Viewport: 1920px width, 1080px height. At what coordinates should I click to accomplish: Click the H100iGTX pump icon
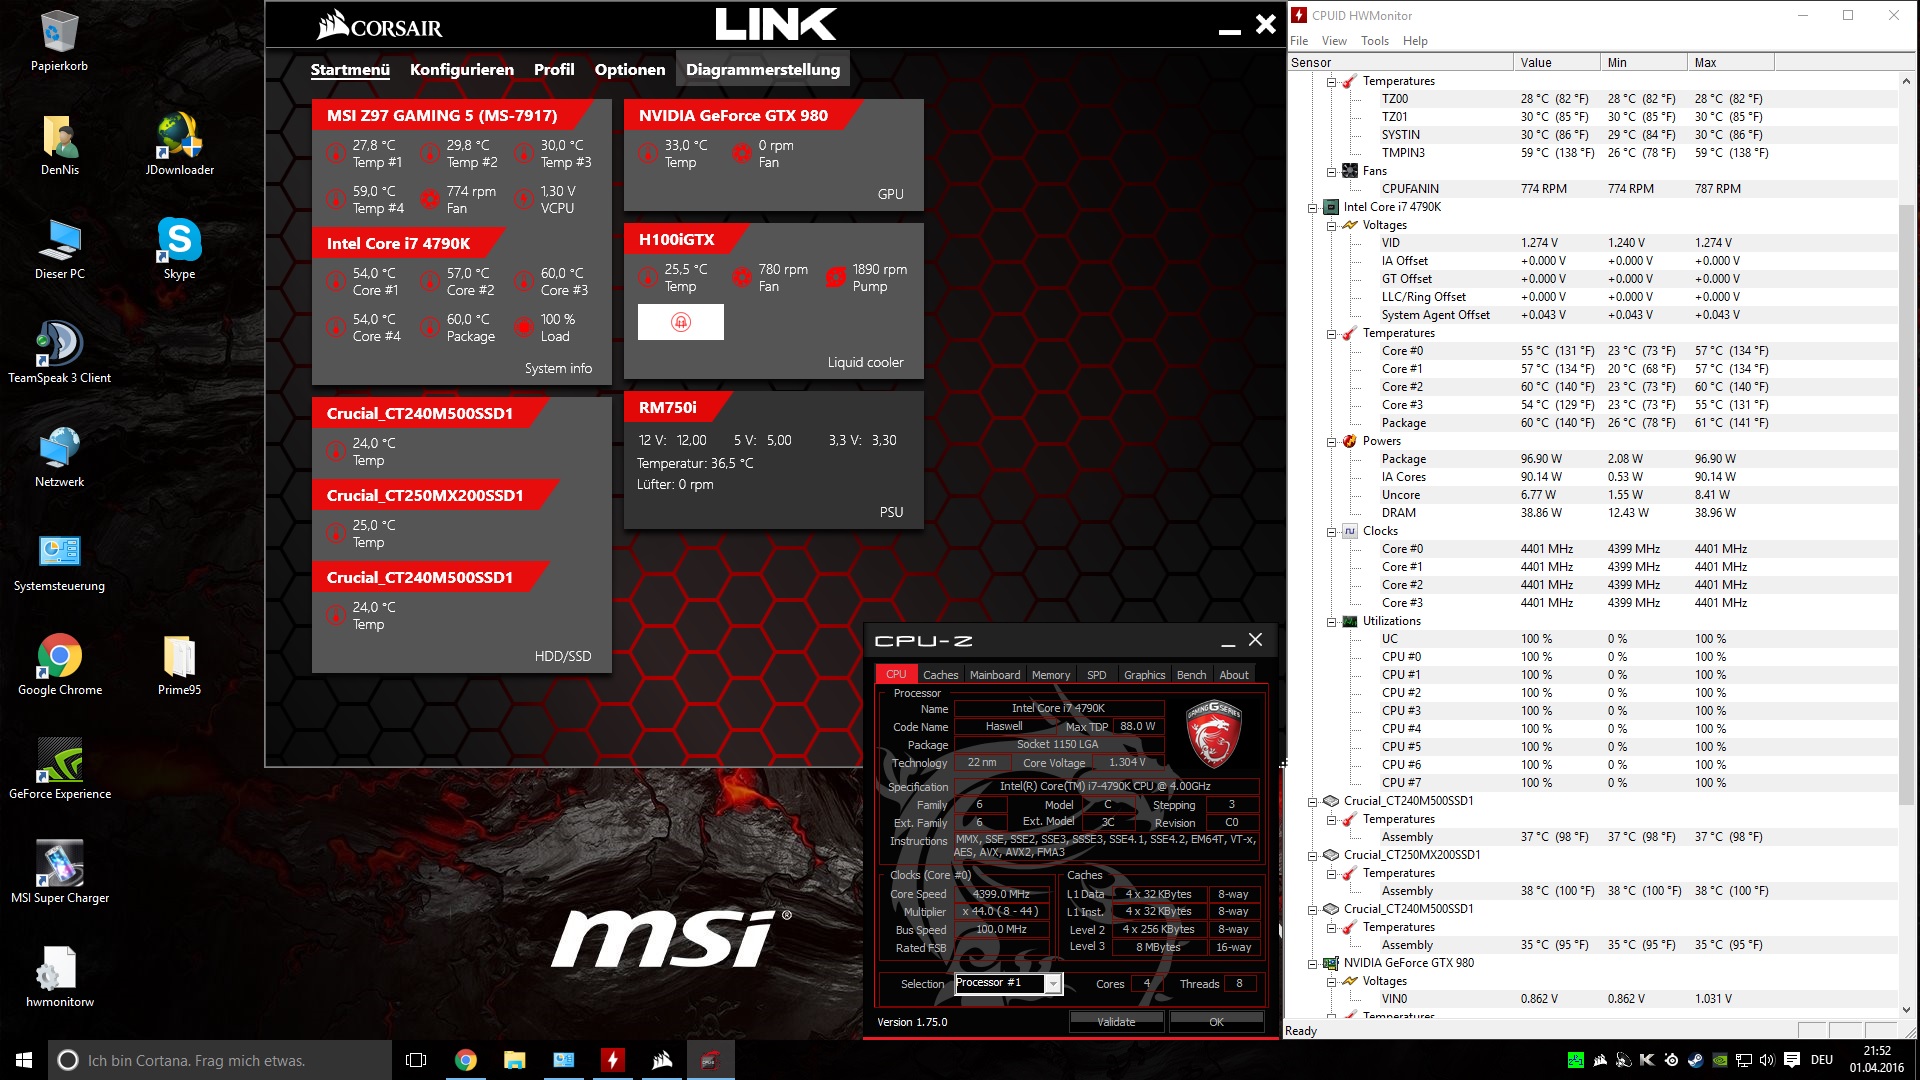coord(836,278)
